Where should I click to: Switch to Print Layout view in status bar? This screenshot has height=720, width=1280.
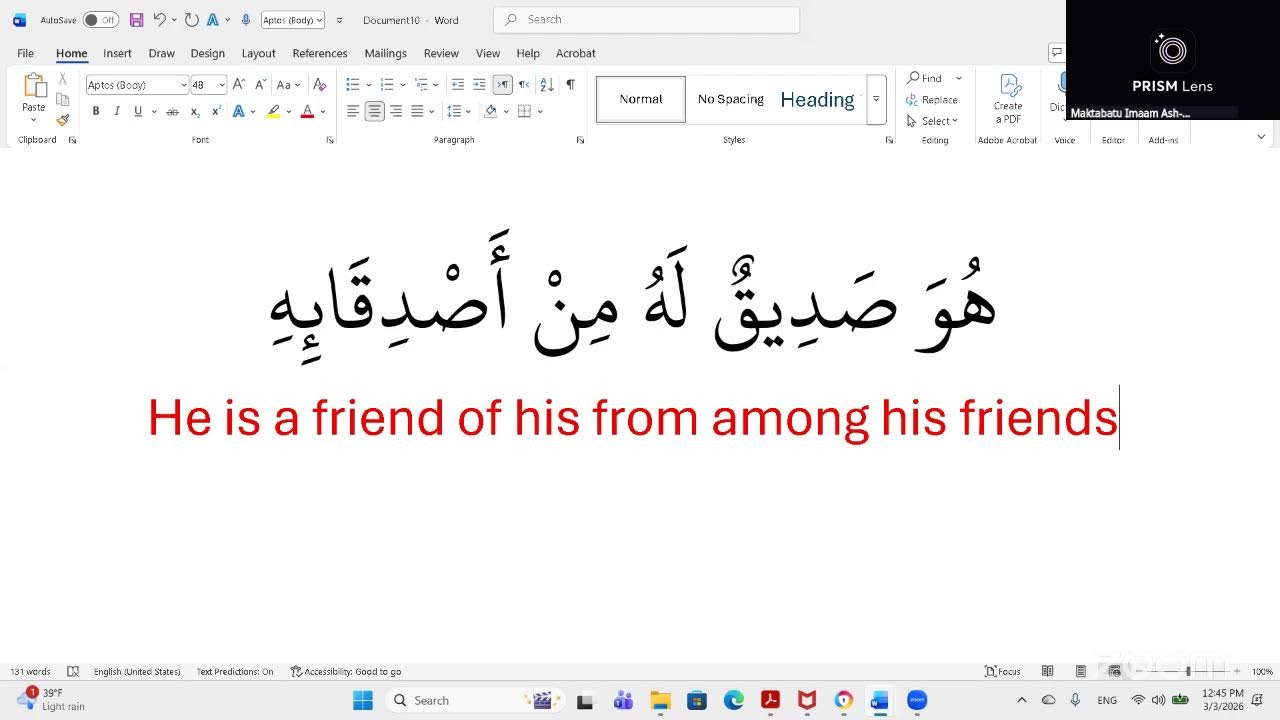pos(1081,671)
